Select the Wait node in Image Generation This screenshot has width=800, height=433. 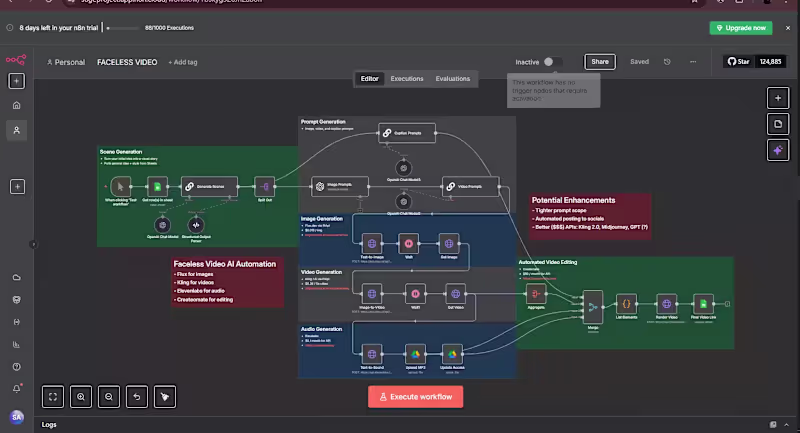[409, 244]
